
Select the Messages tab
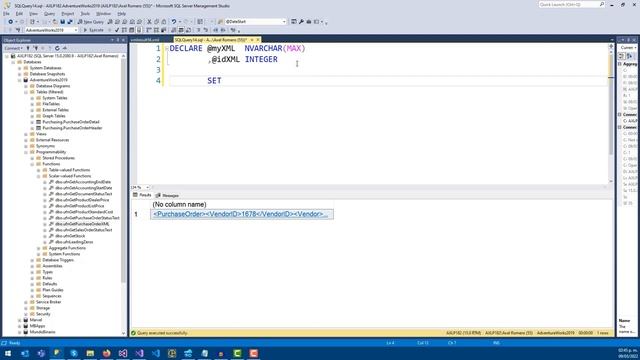(x=167, y=196)
